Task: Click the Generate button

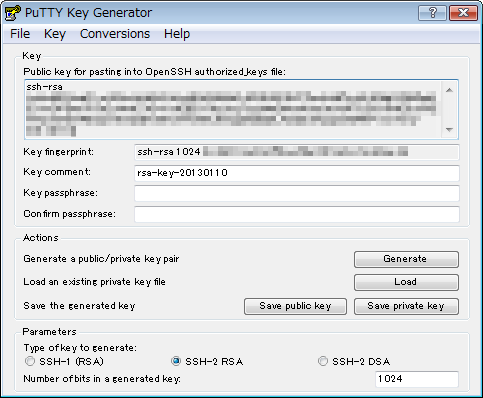Action: coord(406,259)
